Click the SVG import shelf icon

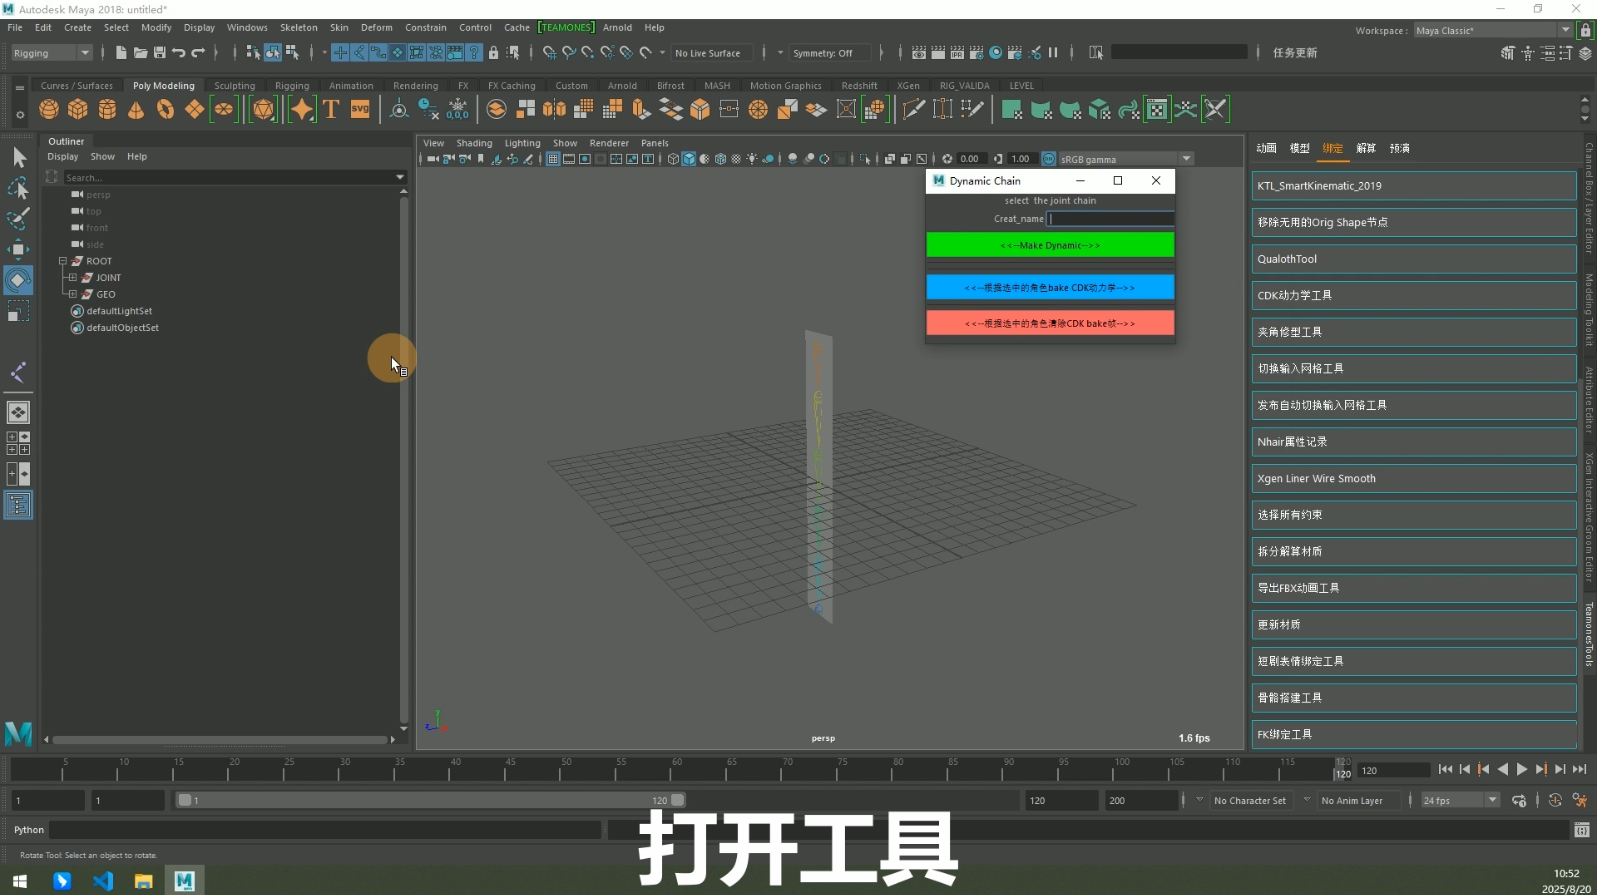pos(360,109)
